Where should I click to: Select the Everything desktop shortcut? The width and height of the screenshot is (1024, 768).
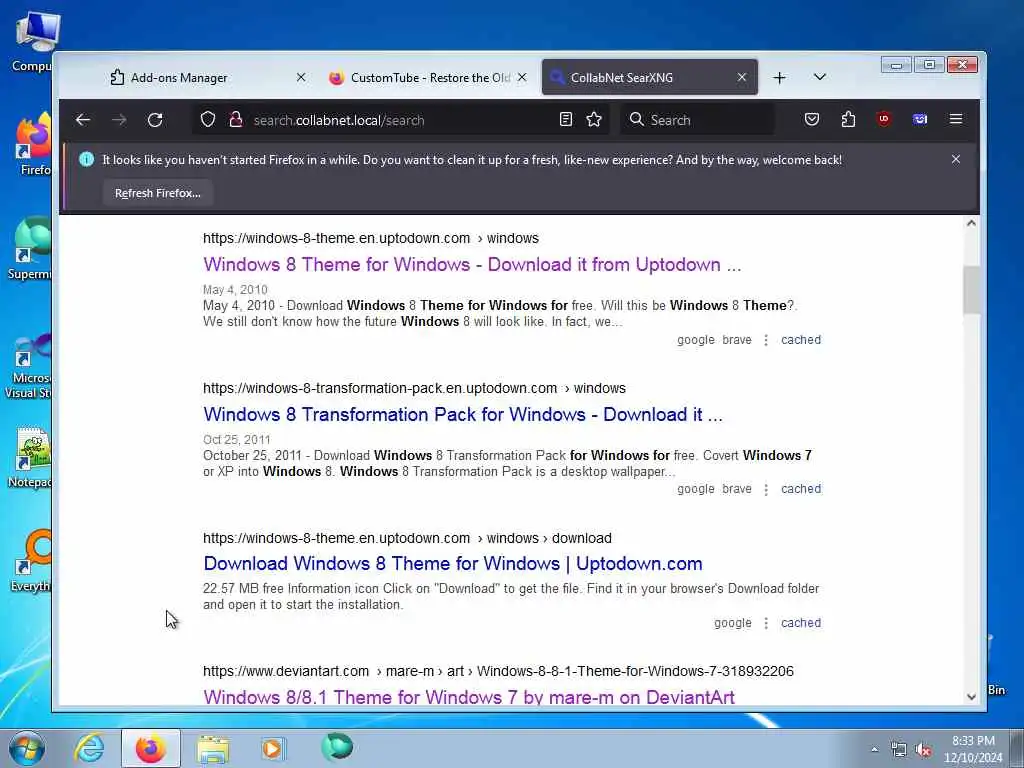coord(31,562)
